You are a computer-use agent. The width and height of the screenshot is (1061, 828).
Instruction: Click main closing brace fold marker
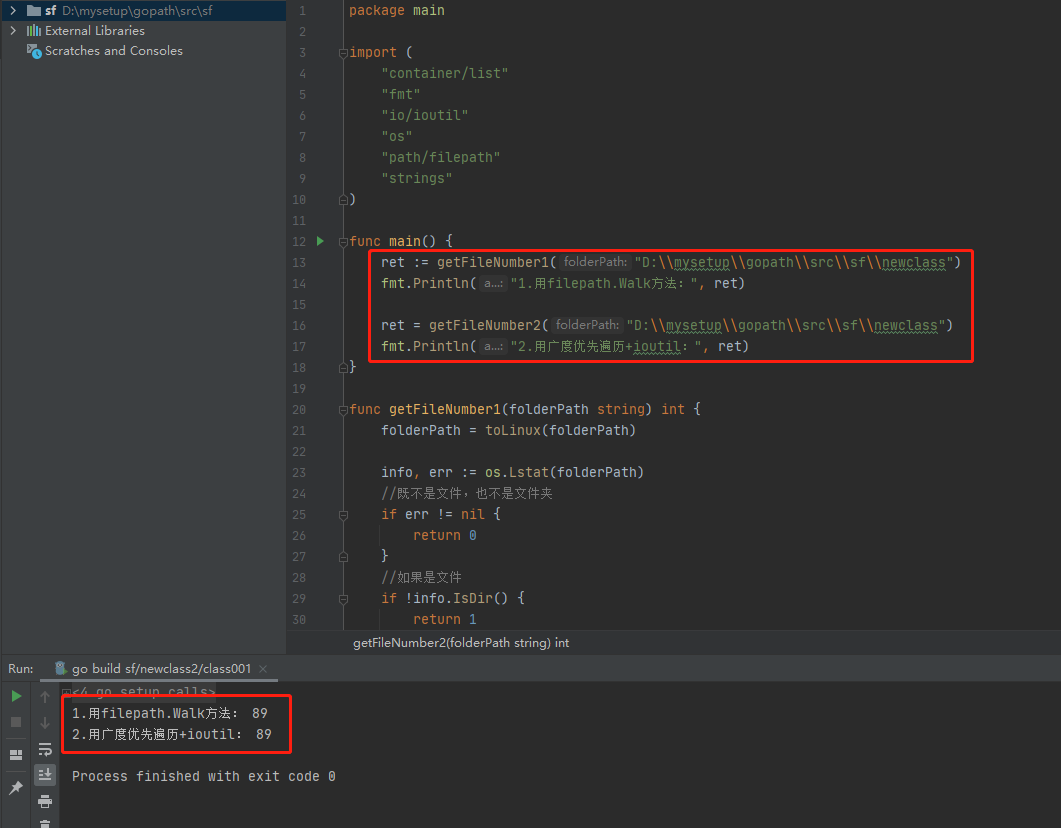(x=343, y=367)
